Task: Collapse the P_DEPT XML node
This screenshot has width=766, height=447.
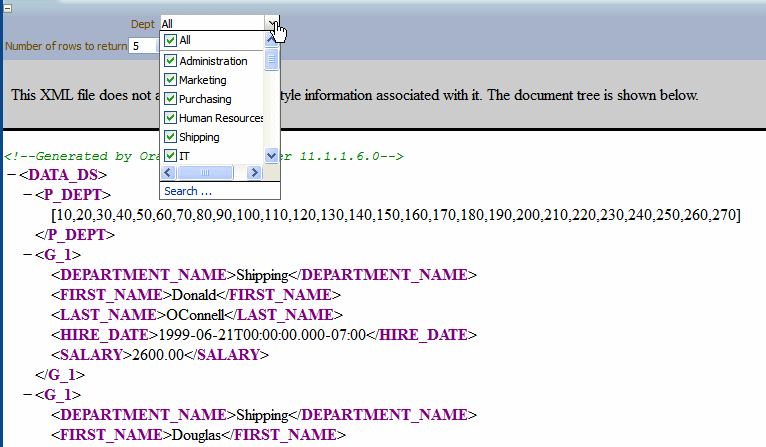Action: pos(27,194)
